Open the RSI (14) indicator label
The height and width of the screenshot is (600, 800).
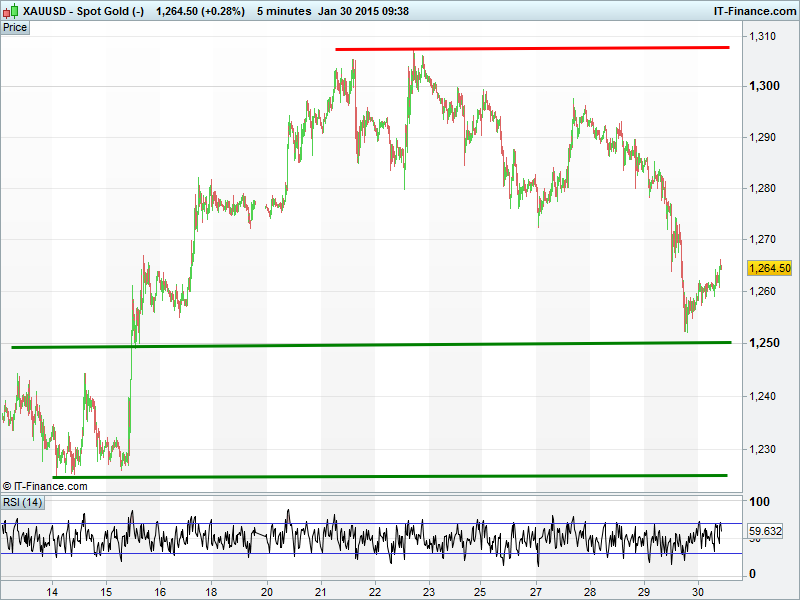22,502
